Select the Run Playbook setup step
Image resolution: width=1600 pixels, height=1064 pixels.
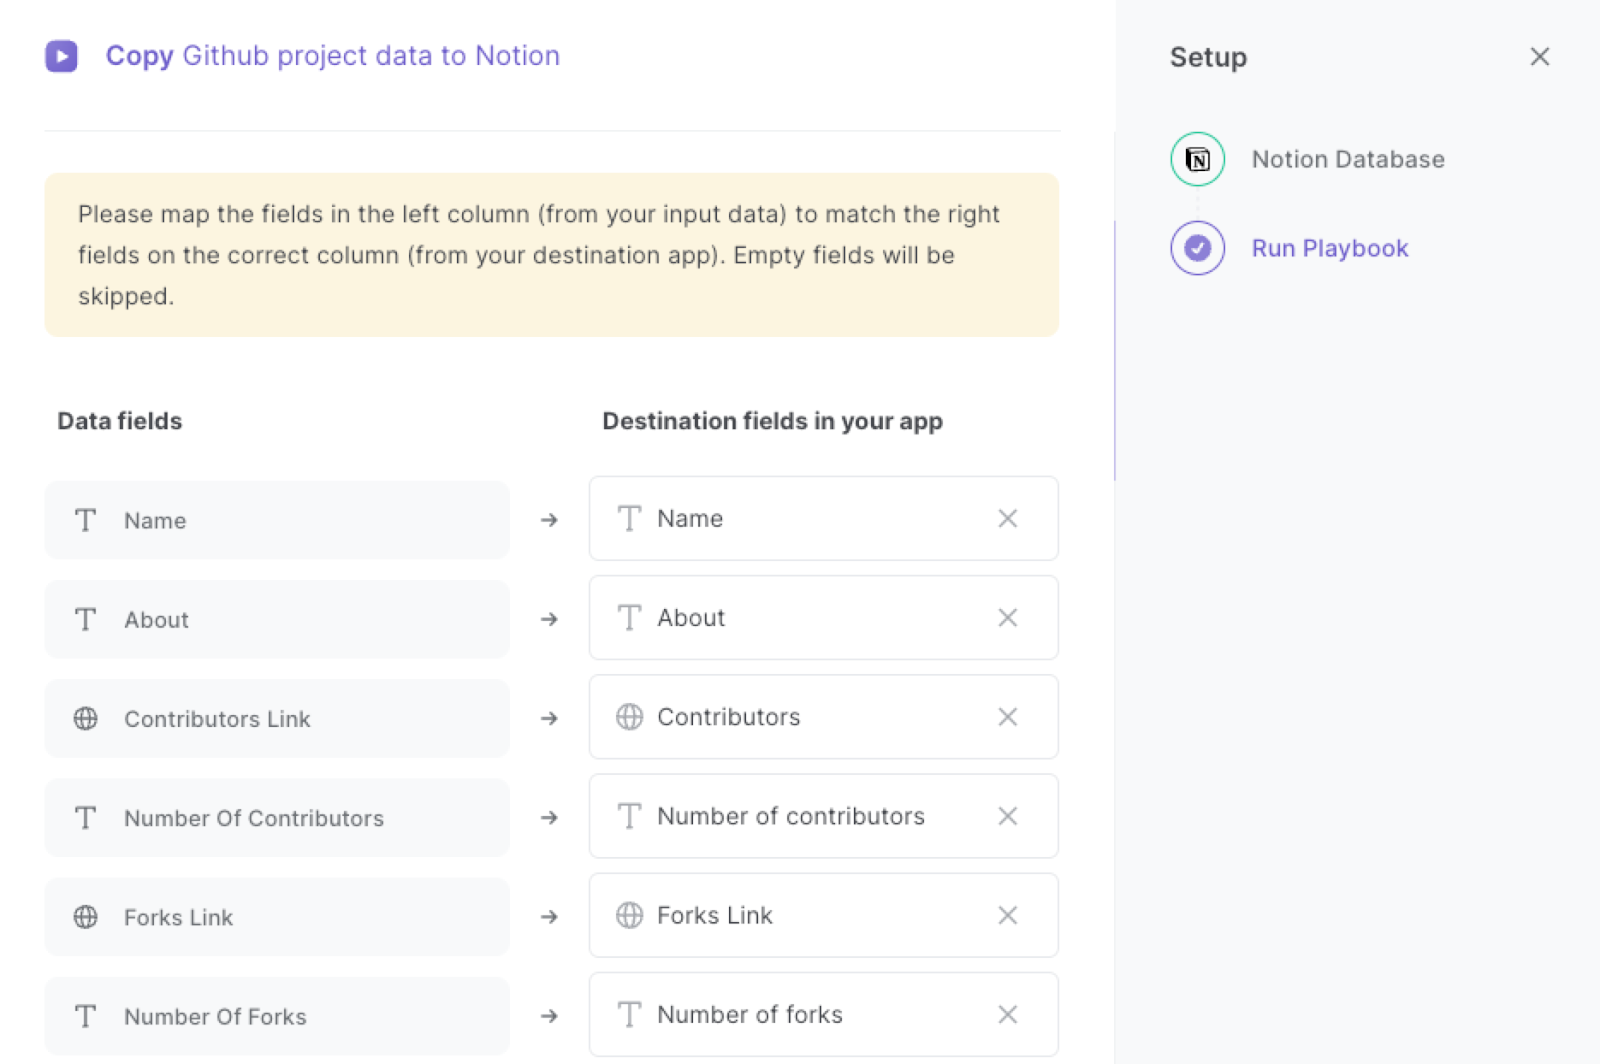1330,248
